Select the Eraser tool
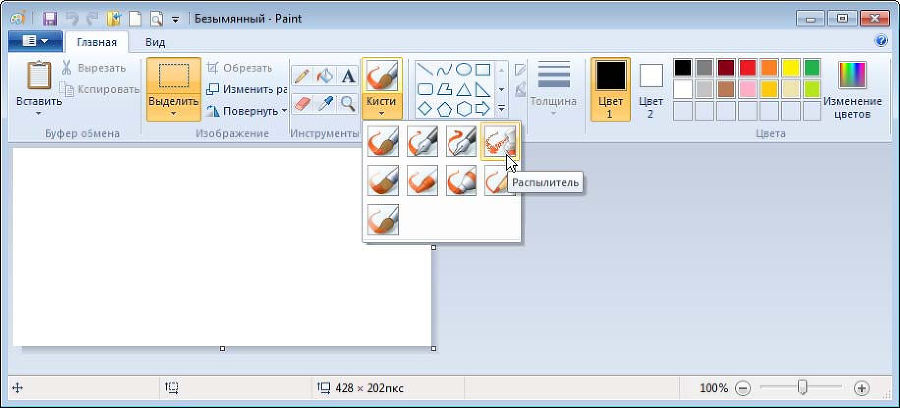The image size is (900, 408). click(301, 103)
